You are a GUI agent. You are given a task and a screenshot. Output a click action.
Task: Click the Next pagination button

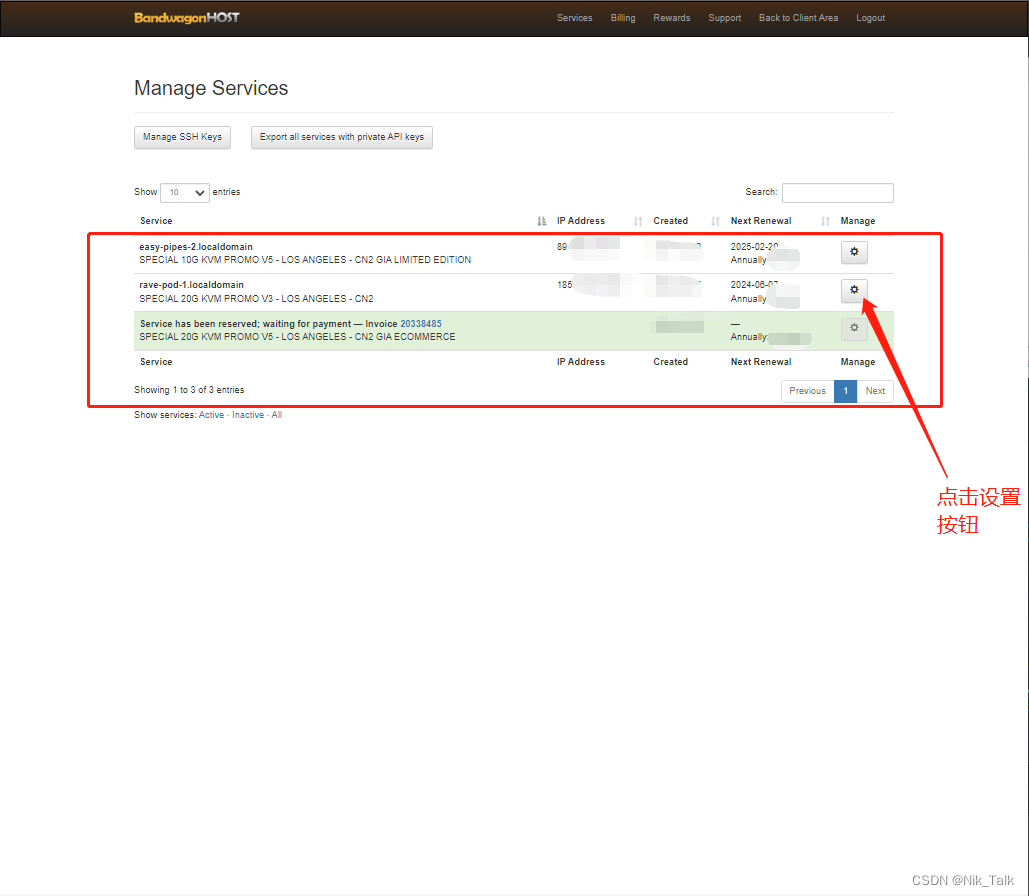click(875, 391)
